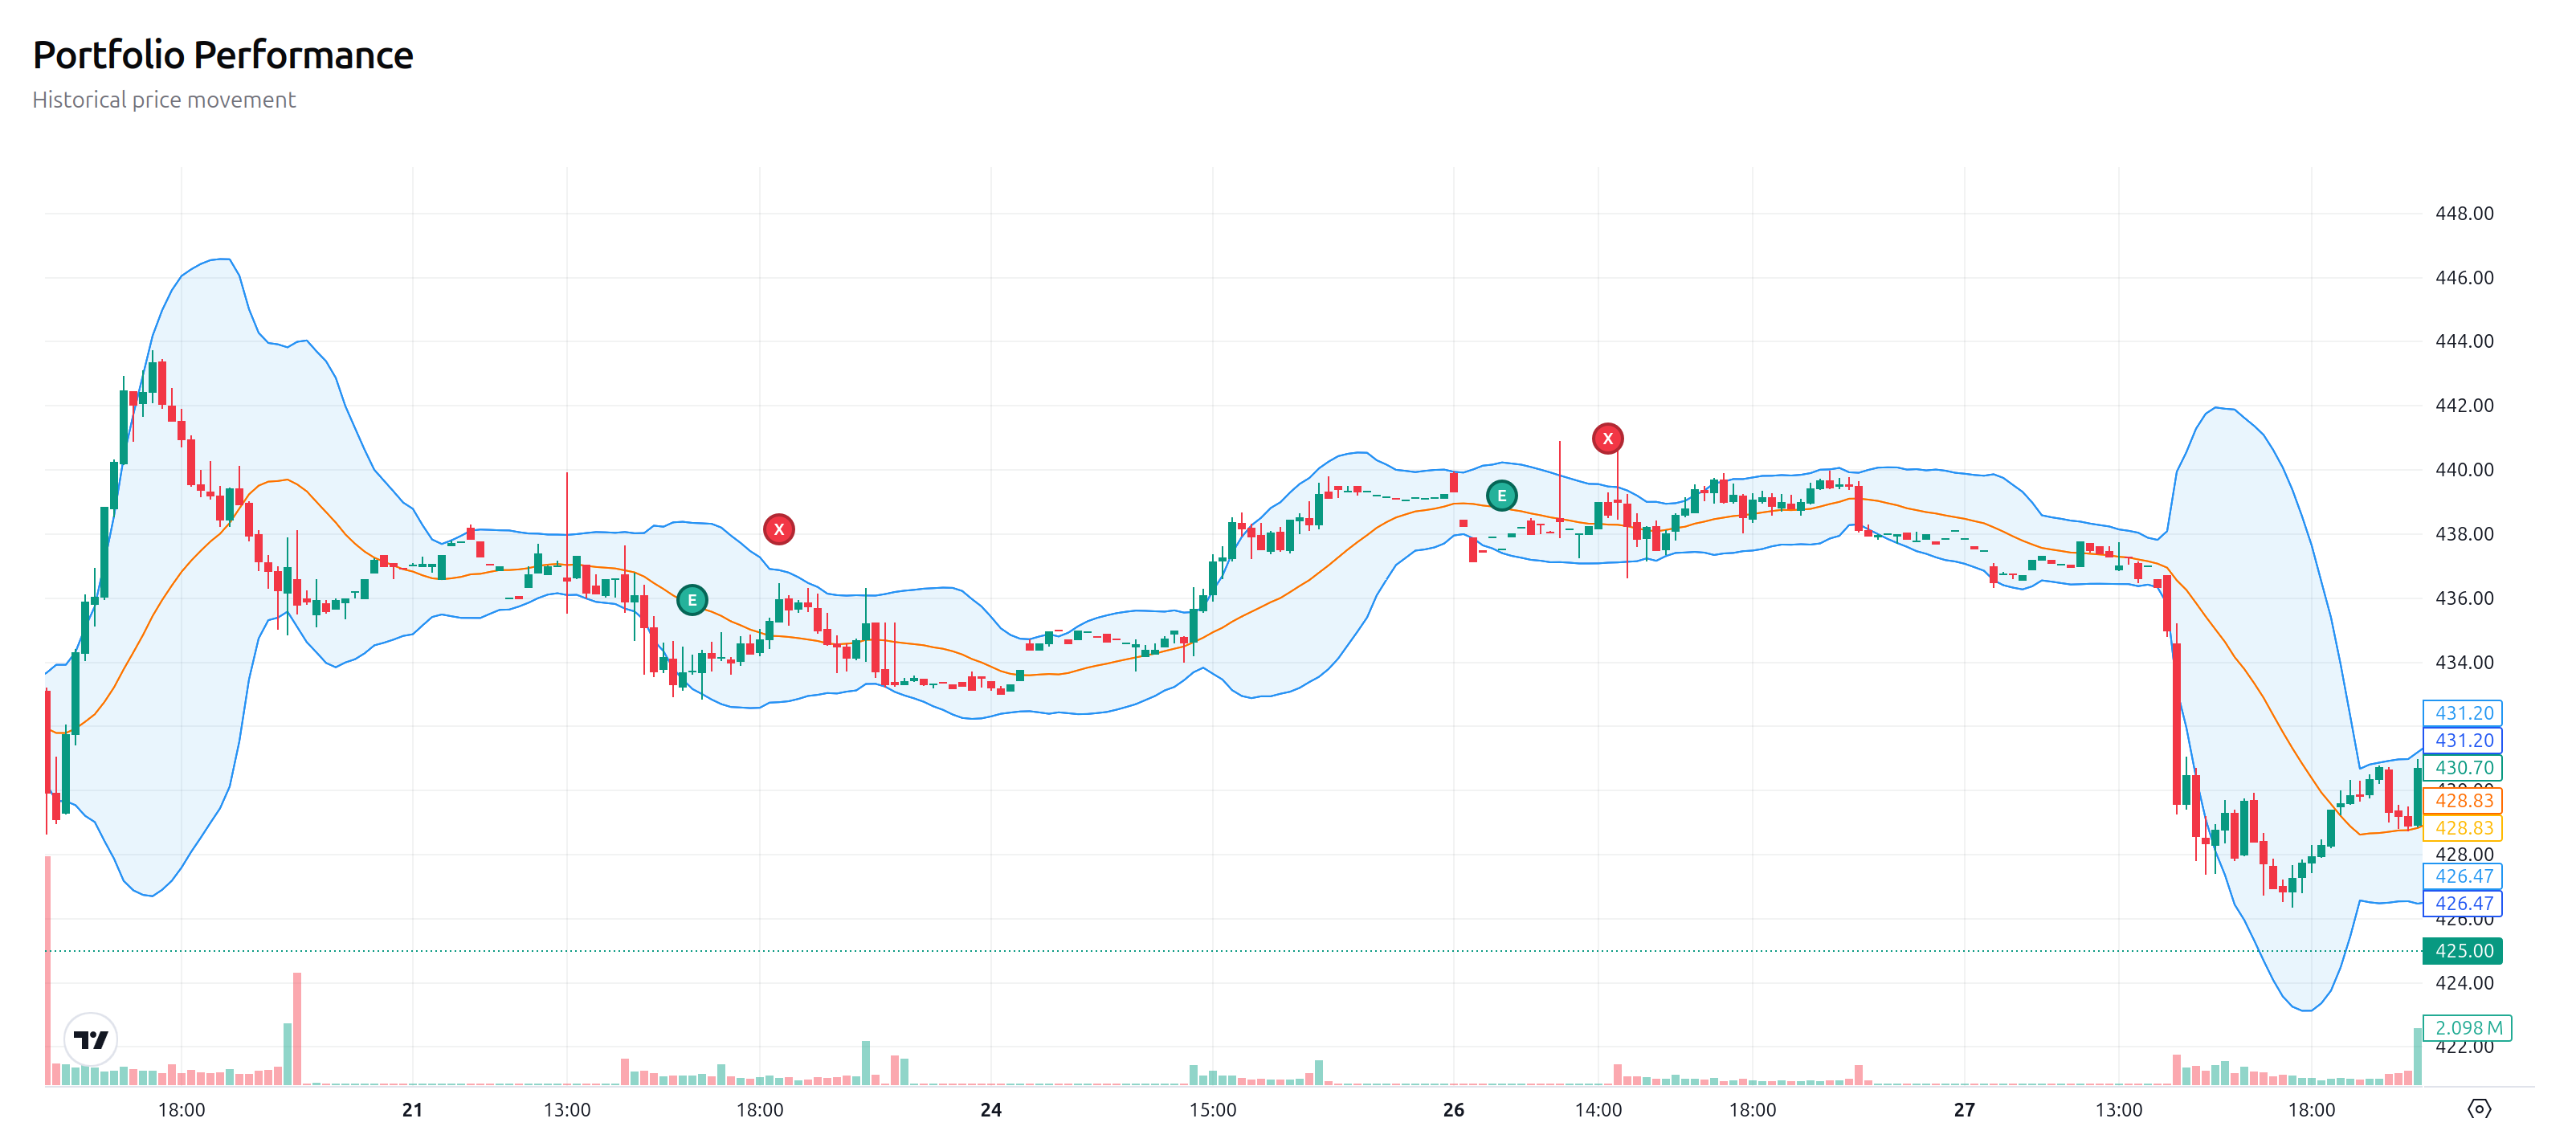Click the Portfolio Performance title
The width and height of the screenshot is (2576, 1143).
(x=223, y=55)
